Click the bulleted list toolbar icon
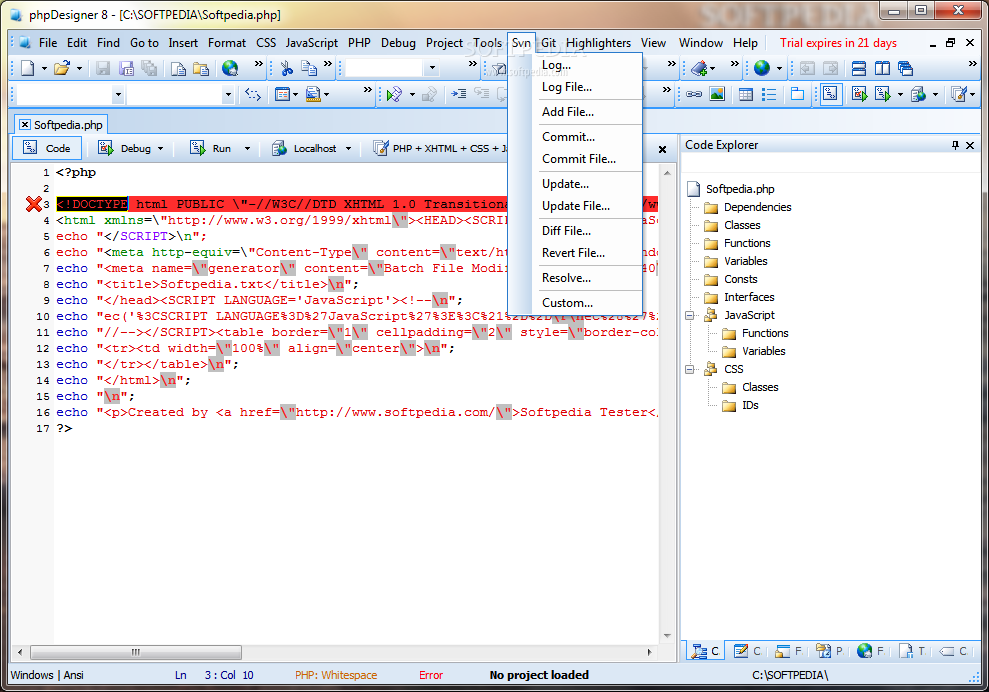This screenshot has width=989, height=692. tap(769, 95)
